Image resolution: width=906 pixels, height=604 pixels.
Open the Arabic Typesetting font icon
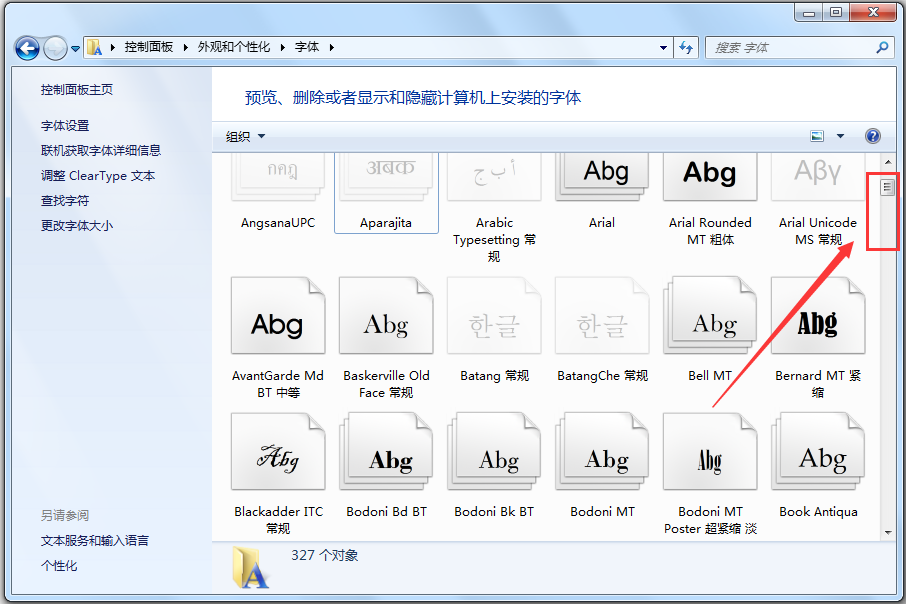tap(494, 177)
